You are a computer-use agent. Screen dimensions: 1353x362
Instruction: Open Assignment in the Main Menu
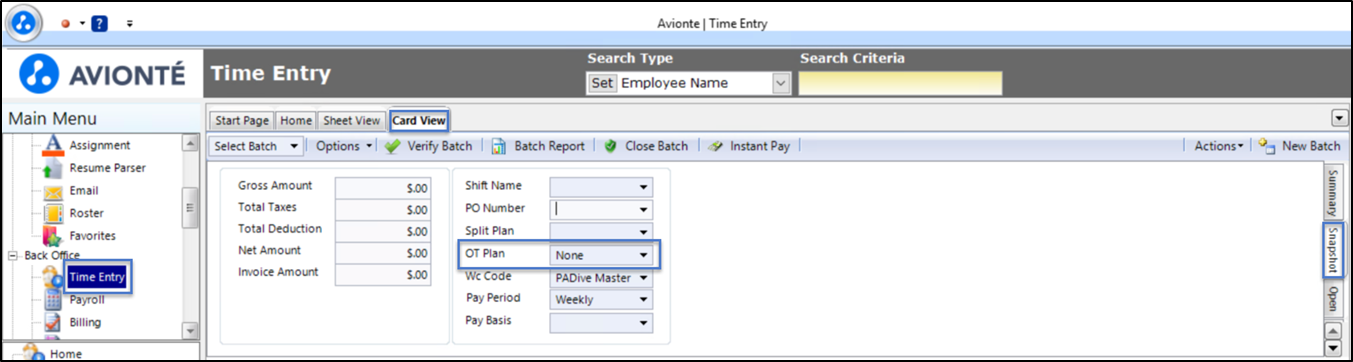[100, 146]
